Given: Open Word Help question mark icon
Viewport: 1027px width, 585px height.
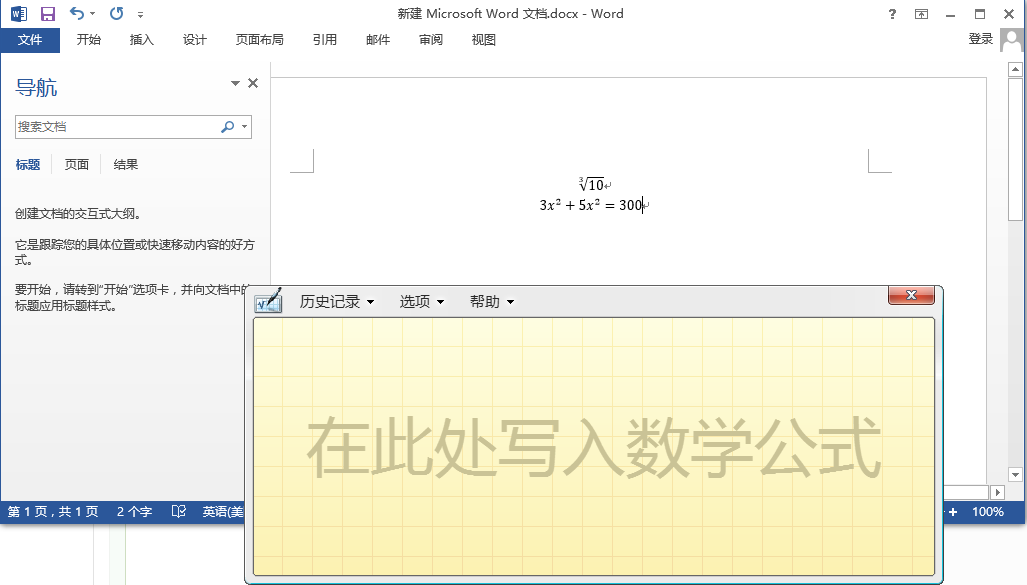Looking at the screenshot, I should coord(892,14).
